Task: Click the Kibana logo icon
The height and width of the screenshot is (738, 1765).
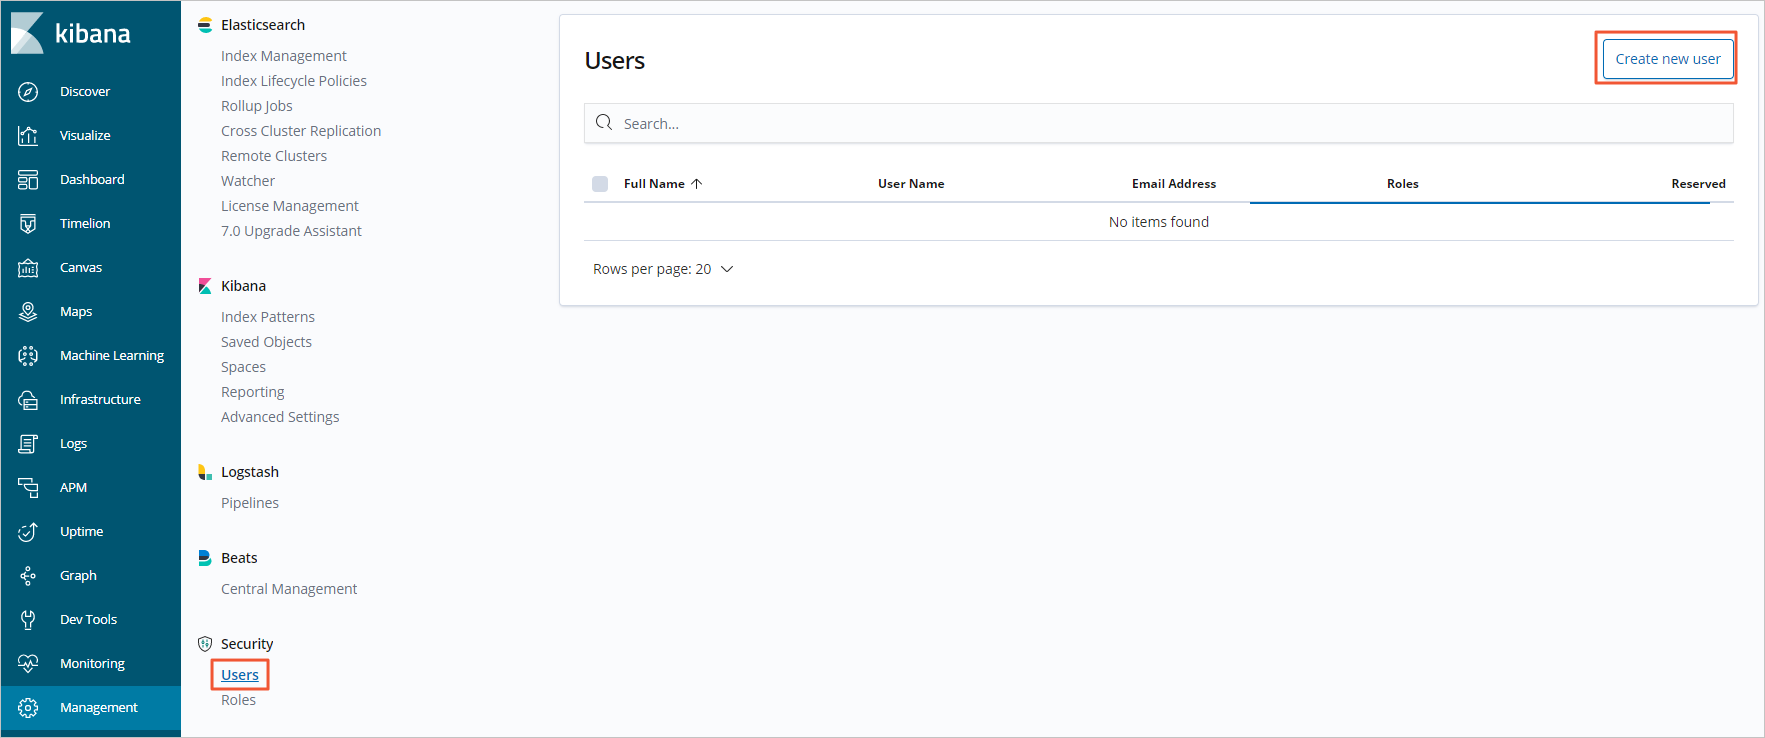Action: coord(27,33)
